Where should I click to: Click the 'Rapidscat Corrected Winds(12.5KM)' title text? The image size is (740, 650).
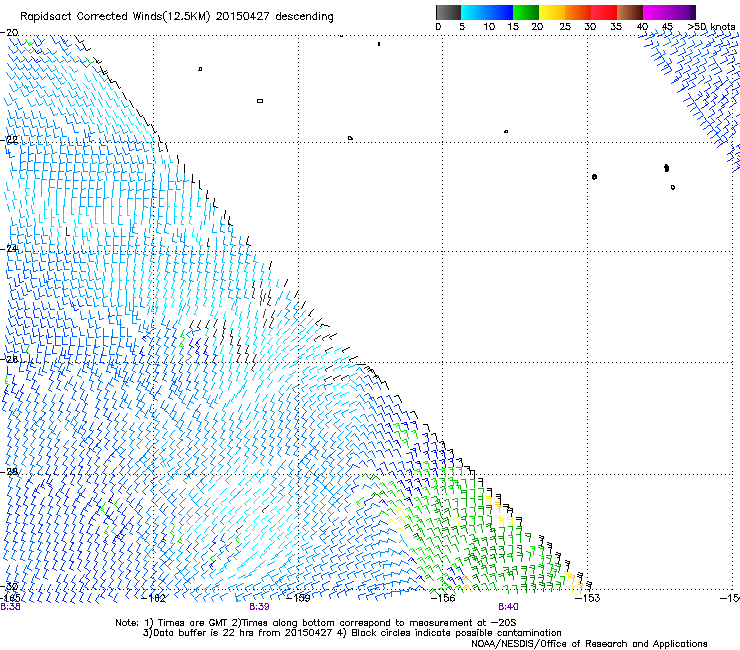click(115, 17)
